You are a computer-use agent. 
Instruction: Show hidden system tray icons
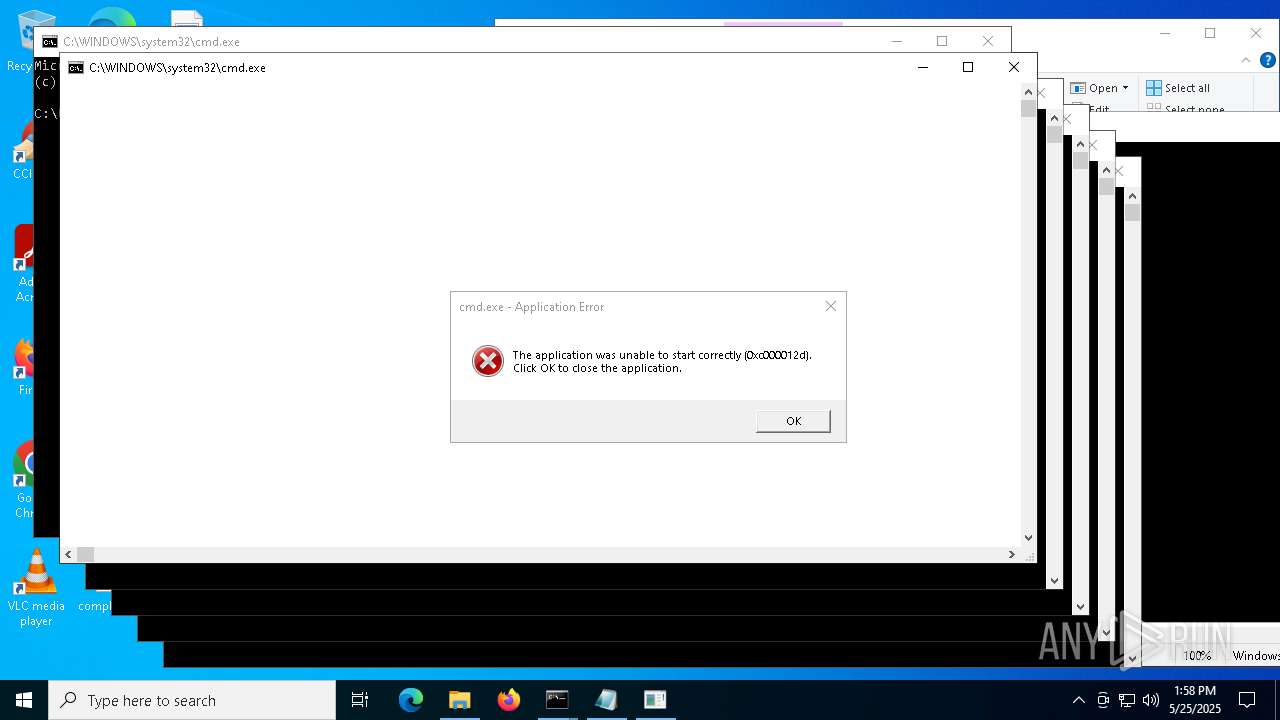click(x=1078, y=700)
